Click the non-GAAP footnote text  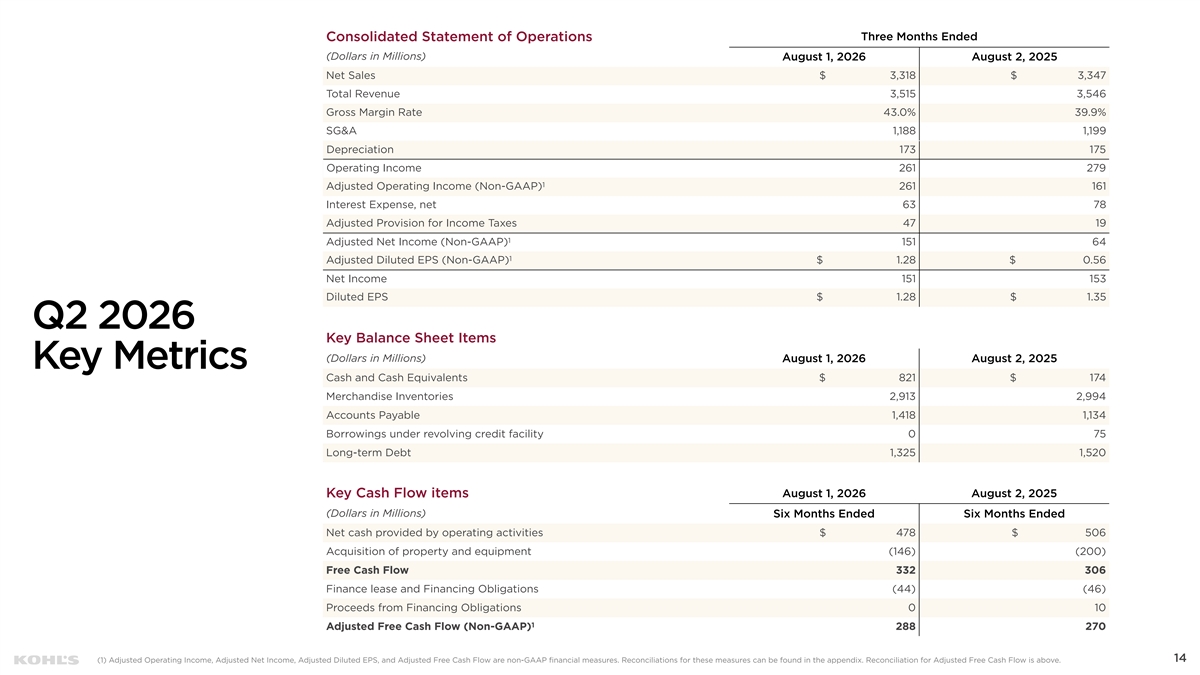coord(579,660)
